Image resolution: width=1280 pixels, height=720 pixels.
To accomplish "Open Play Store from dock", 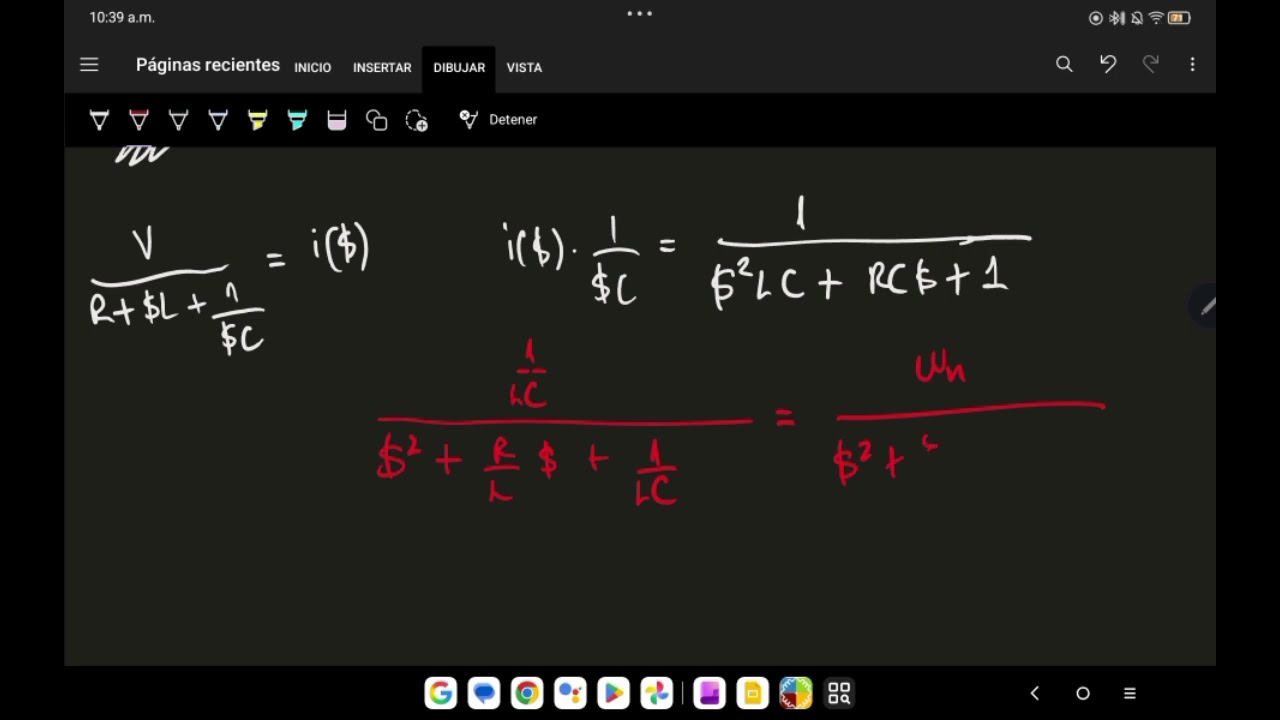I will click(x=613, y=693).
